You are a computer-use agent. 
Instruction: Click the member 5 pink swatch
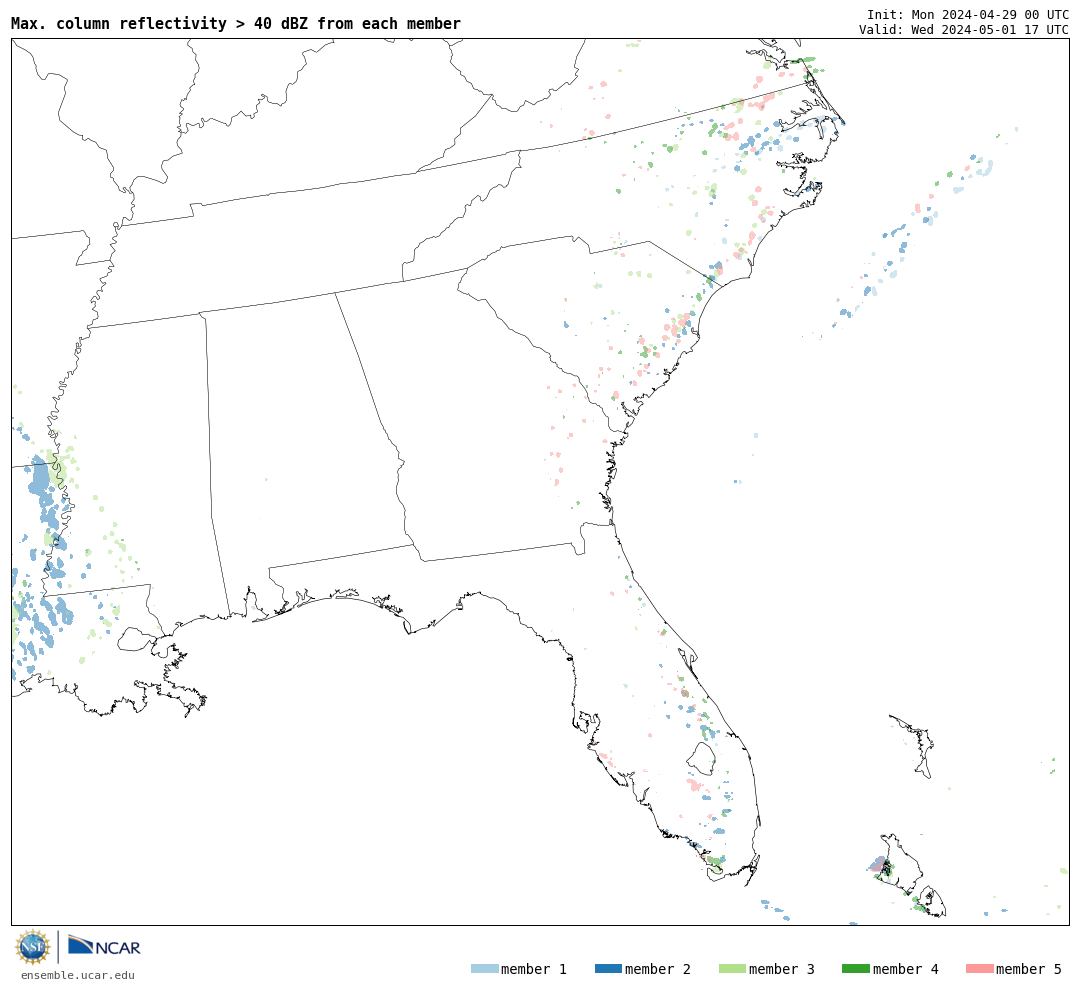tap(980, 969)
